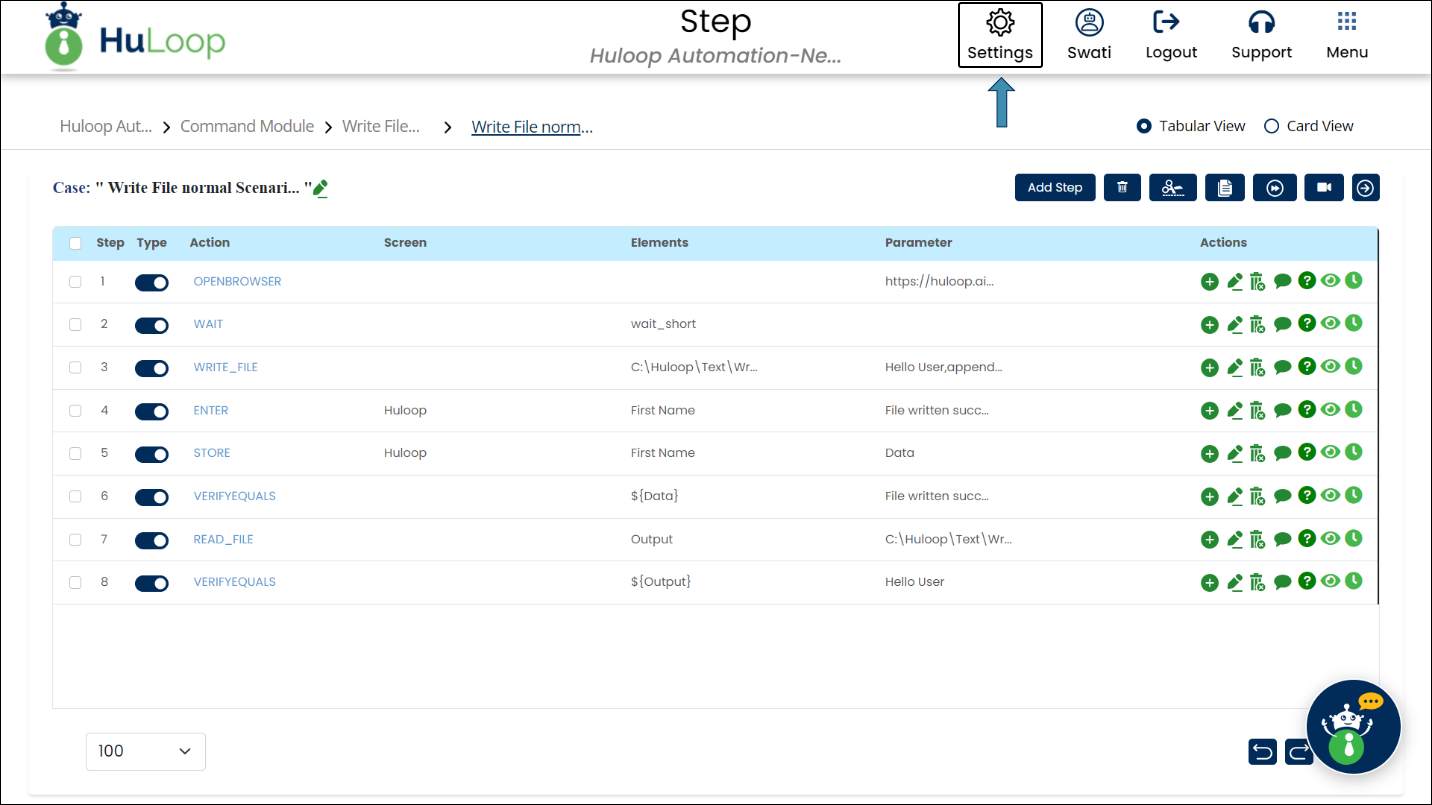Open comment bubble for the READ_FILE step
This screenshot has width=1432, height=805.
coord(1283,540)
